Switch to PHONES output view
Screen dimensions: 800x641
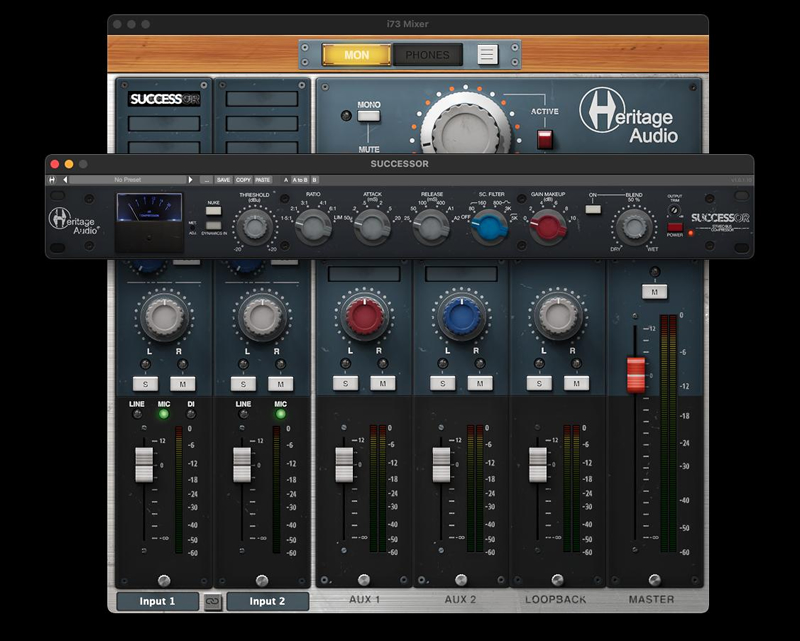pyautogui.click(x=428, y=55)
